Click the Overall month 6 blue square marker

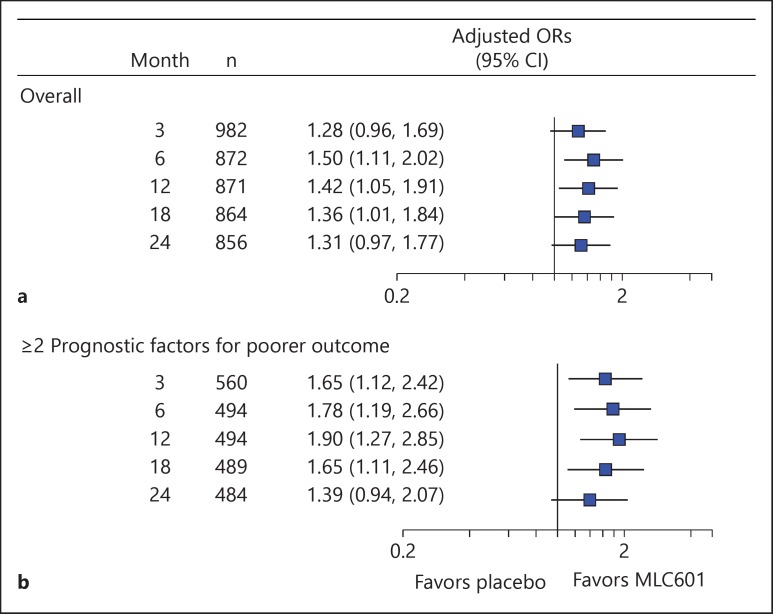click(x=593, y=160)
